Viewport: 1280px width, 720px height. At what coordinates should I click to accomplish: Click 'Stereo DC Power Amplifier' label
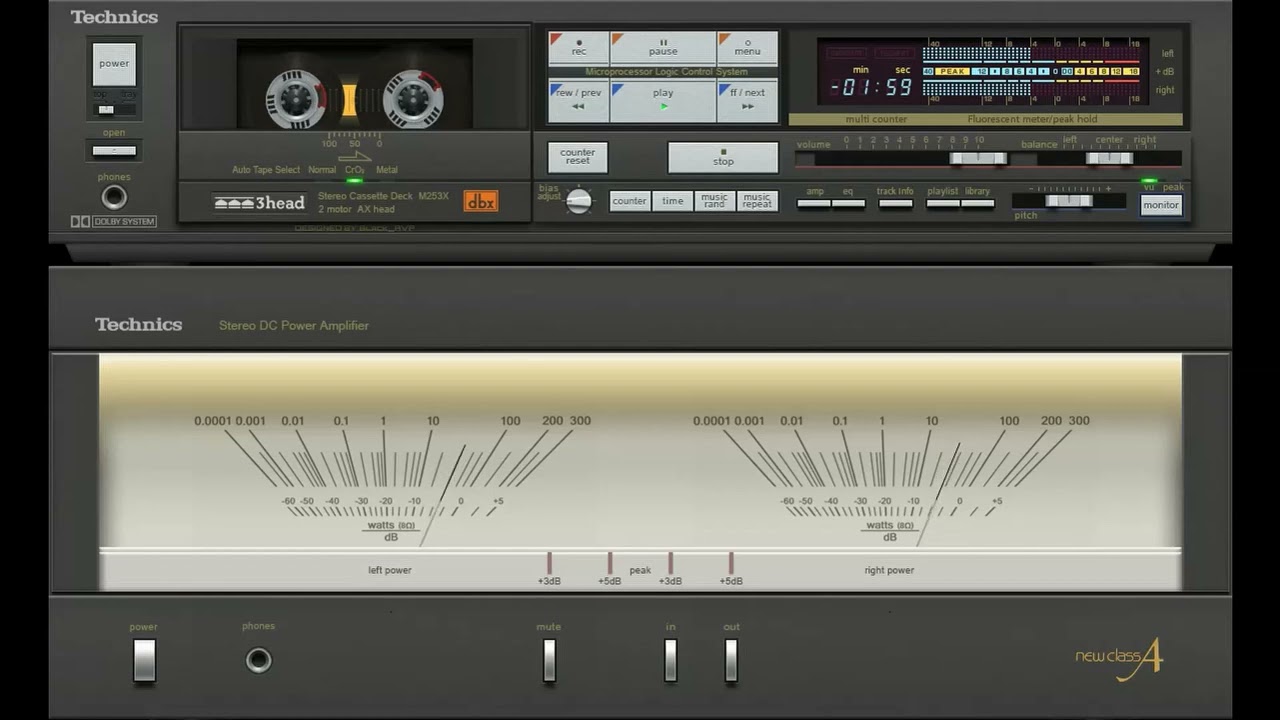(x=294, y=325)
